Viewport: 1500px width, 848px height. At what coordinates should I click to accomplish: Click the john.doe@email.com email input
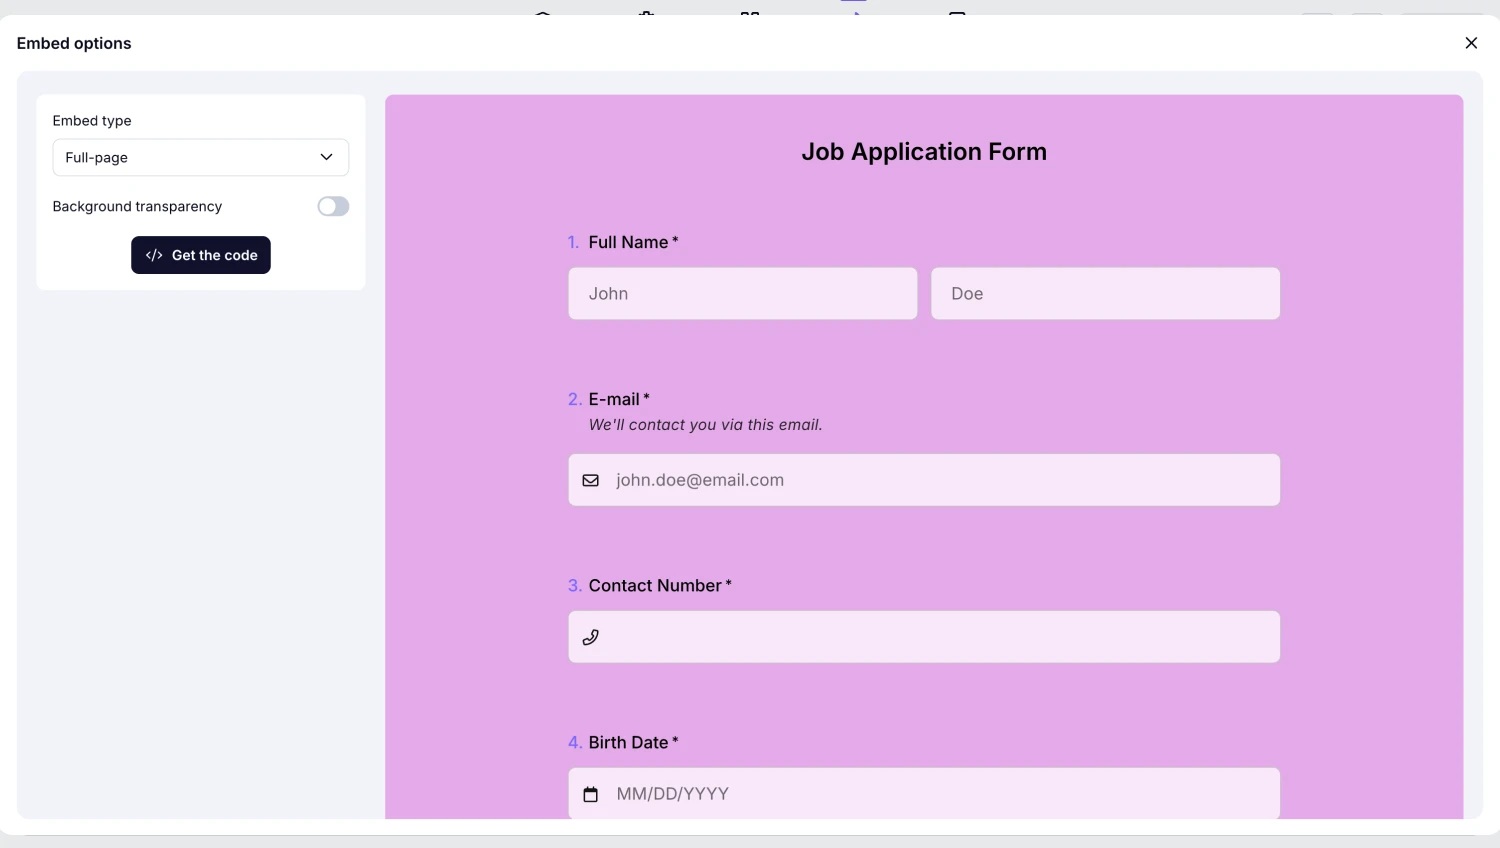[940, 480]
